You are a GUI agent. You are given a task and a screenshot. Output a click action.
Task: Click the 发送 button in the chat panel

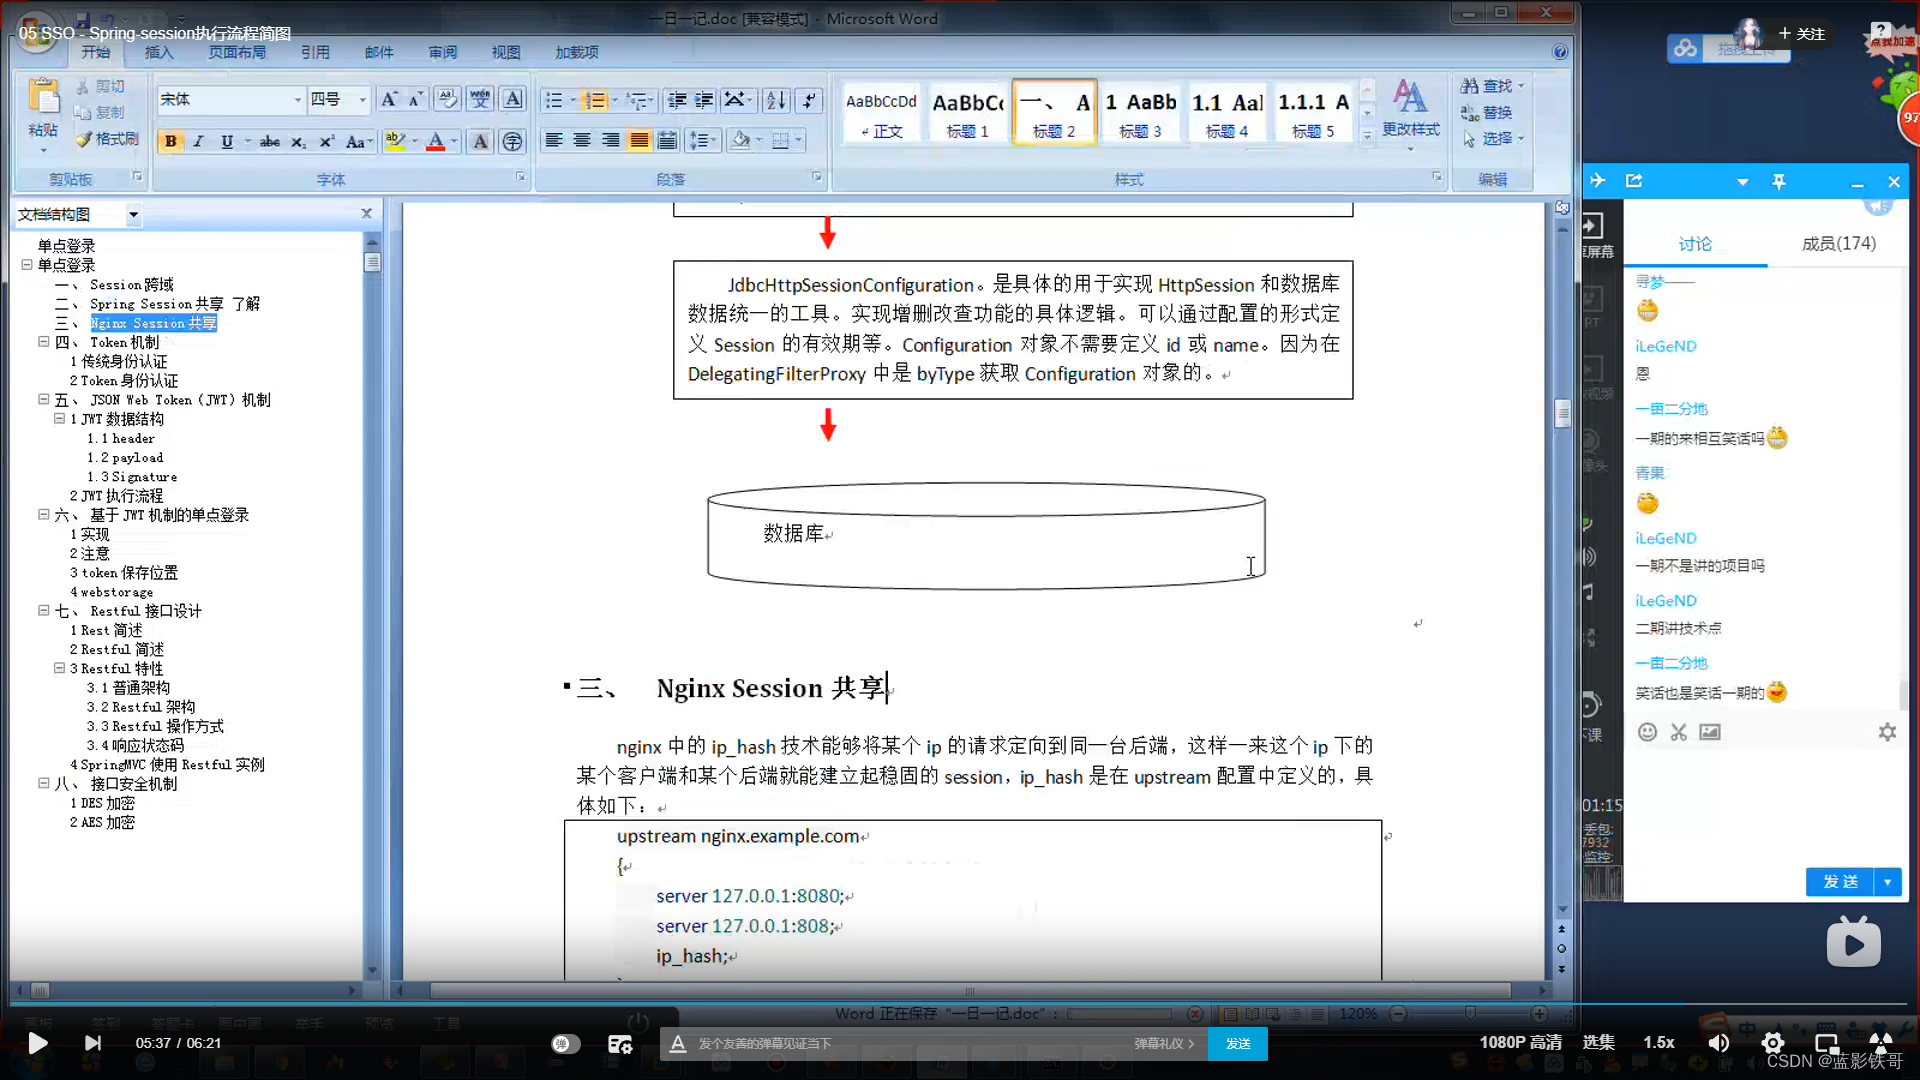click(1840, 882)
